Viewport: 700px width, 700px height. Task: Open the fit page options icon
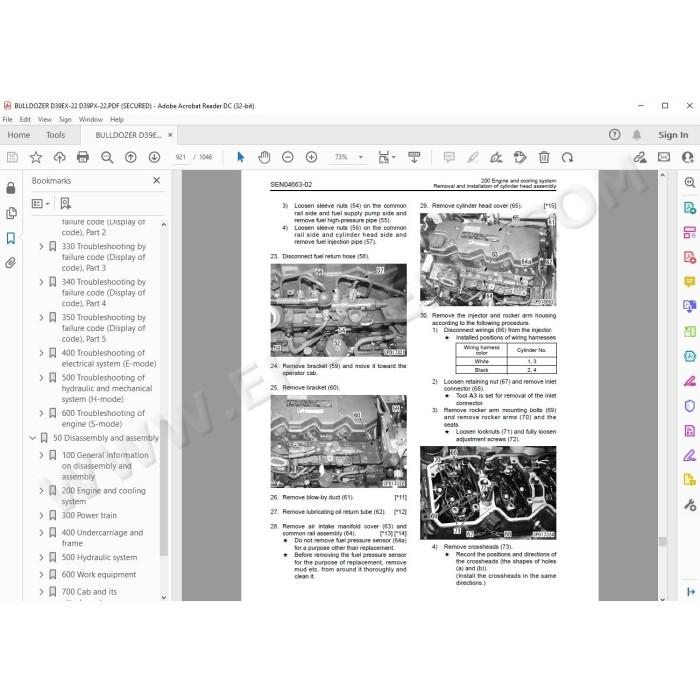pos(387,157)
